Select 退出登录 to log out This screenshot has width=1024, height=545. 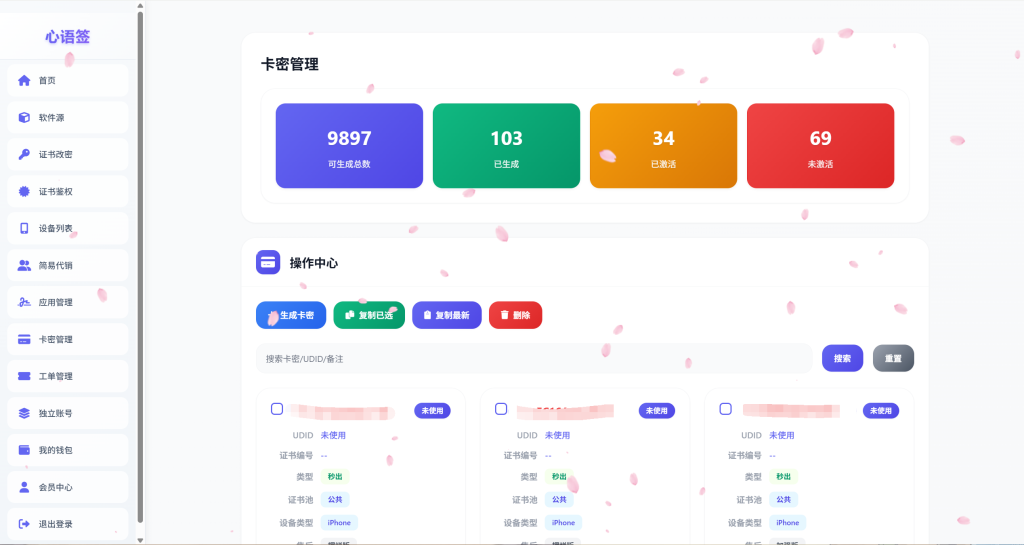click(x=67, y=523)
